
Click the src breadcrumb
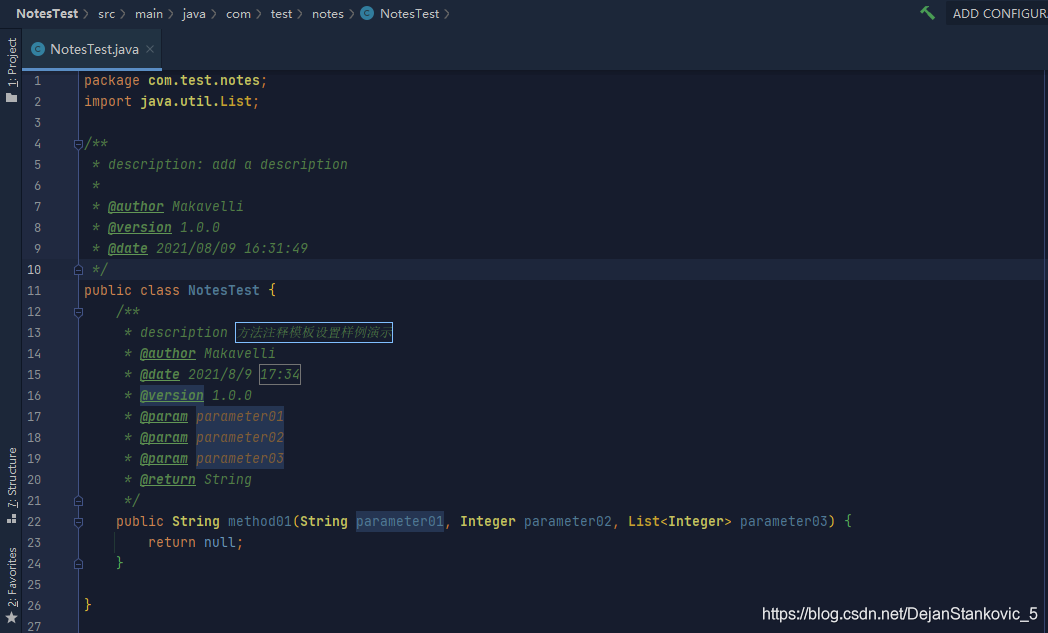click(x=106, y=13)
